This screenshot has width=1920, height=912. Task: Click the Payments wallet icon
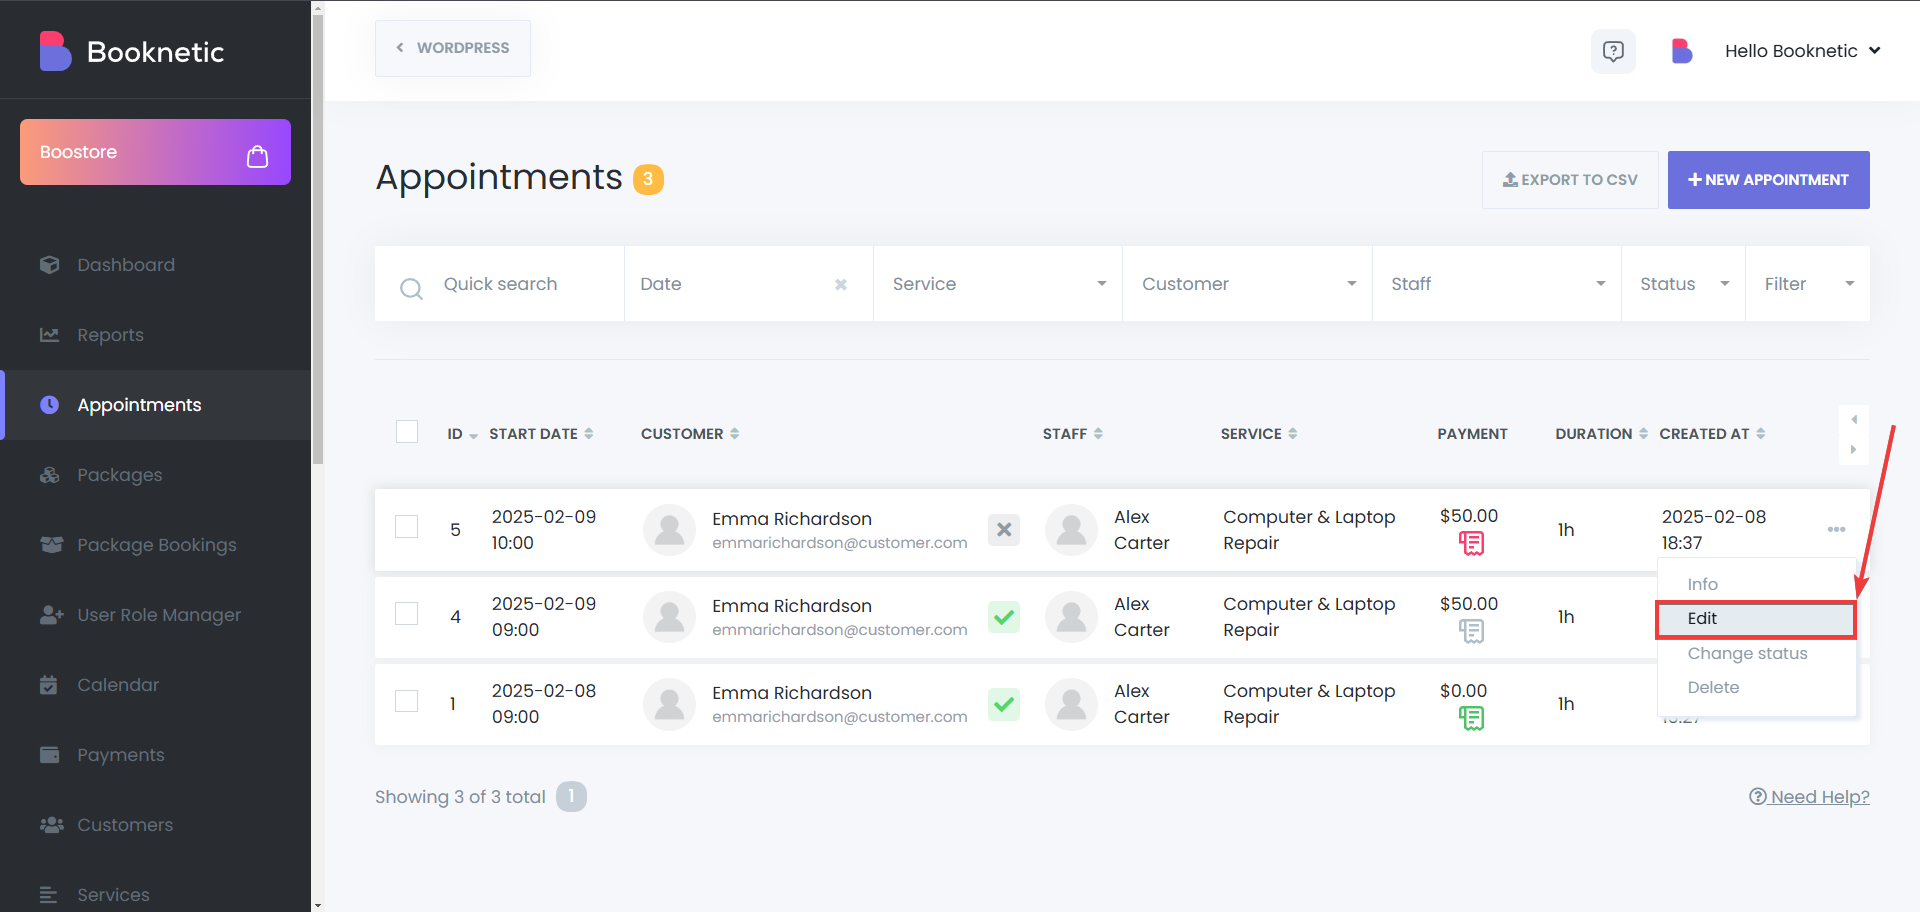pyautogui.click(x=49, y=755)
